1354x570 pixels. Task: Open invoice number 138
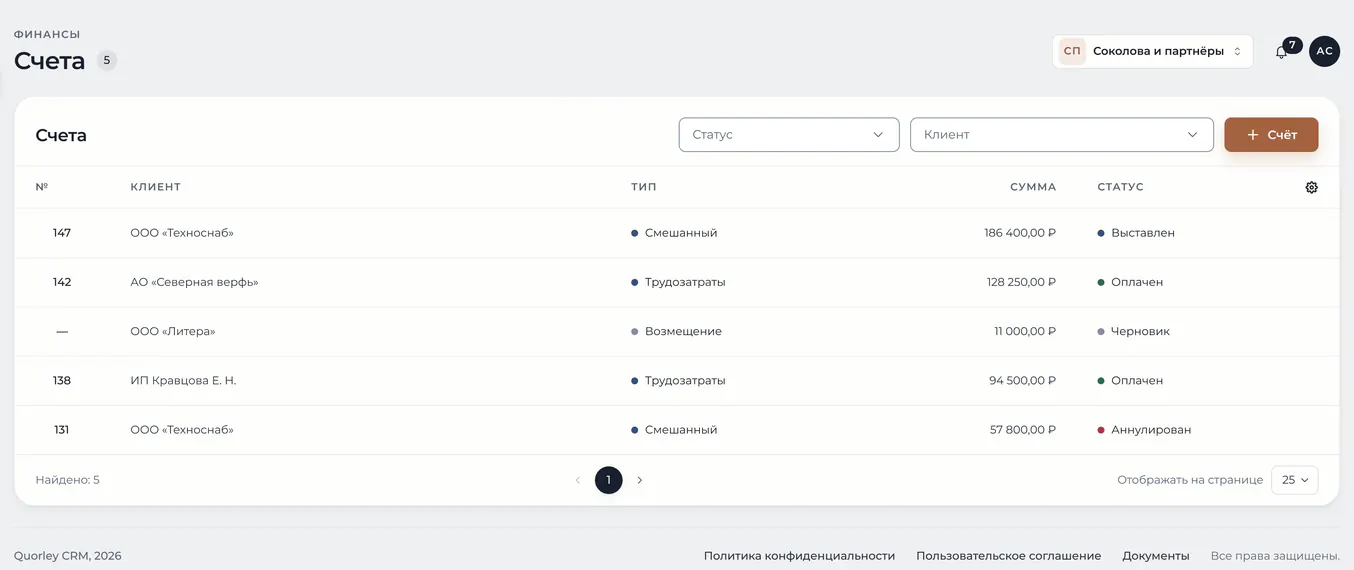[x=62, y=381]
